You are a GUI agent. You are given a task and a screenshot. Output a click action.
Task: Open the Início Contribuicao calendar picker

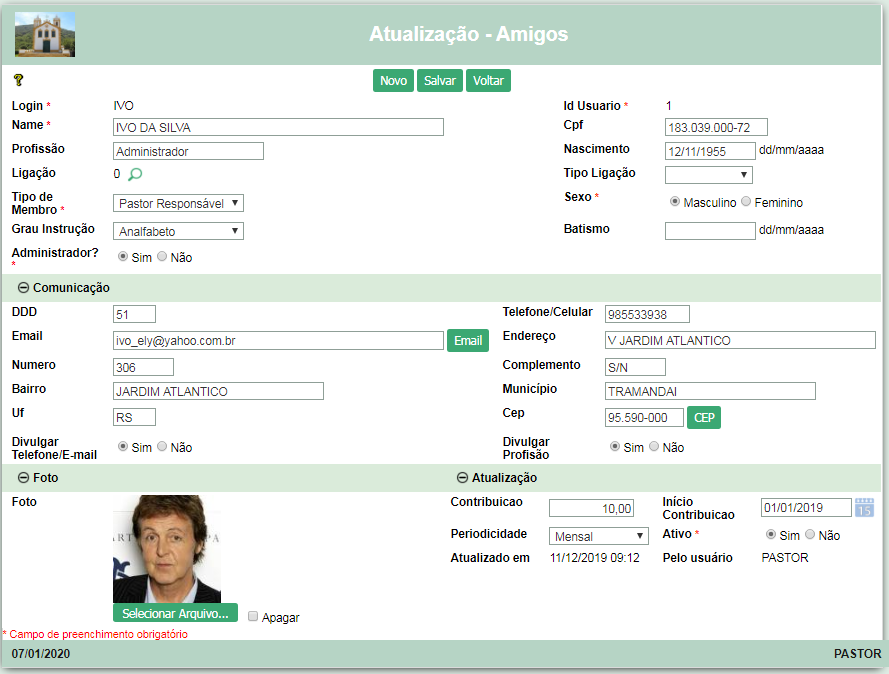click(x=864, y=507)
